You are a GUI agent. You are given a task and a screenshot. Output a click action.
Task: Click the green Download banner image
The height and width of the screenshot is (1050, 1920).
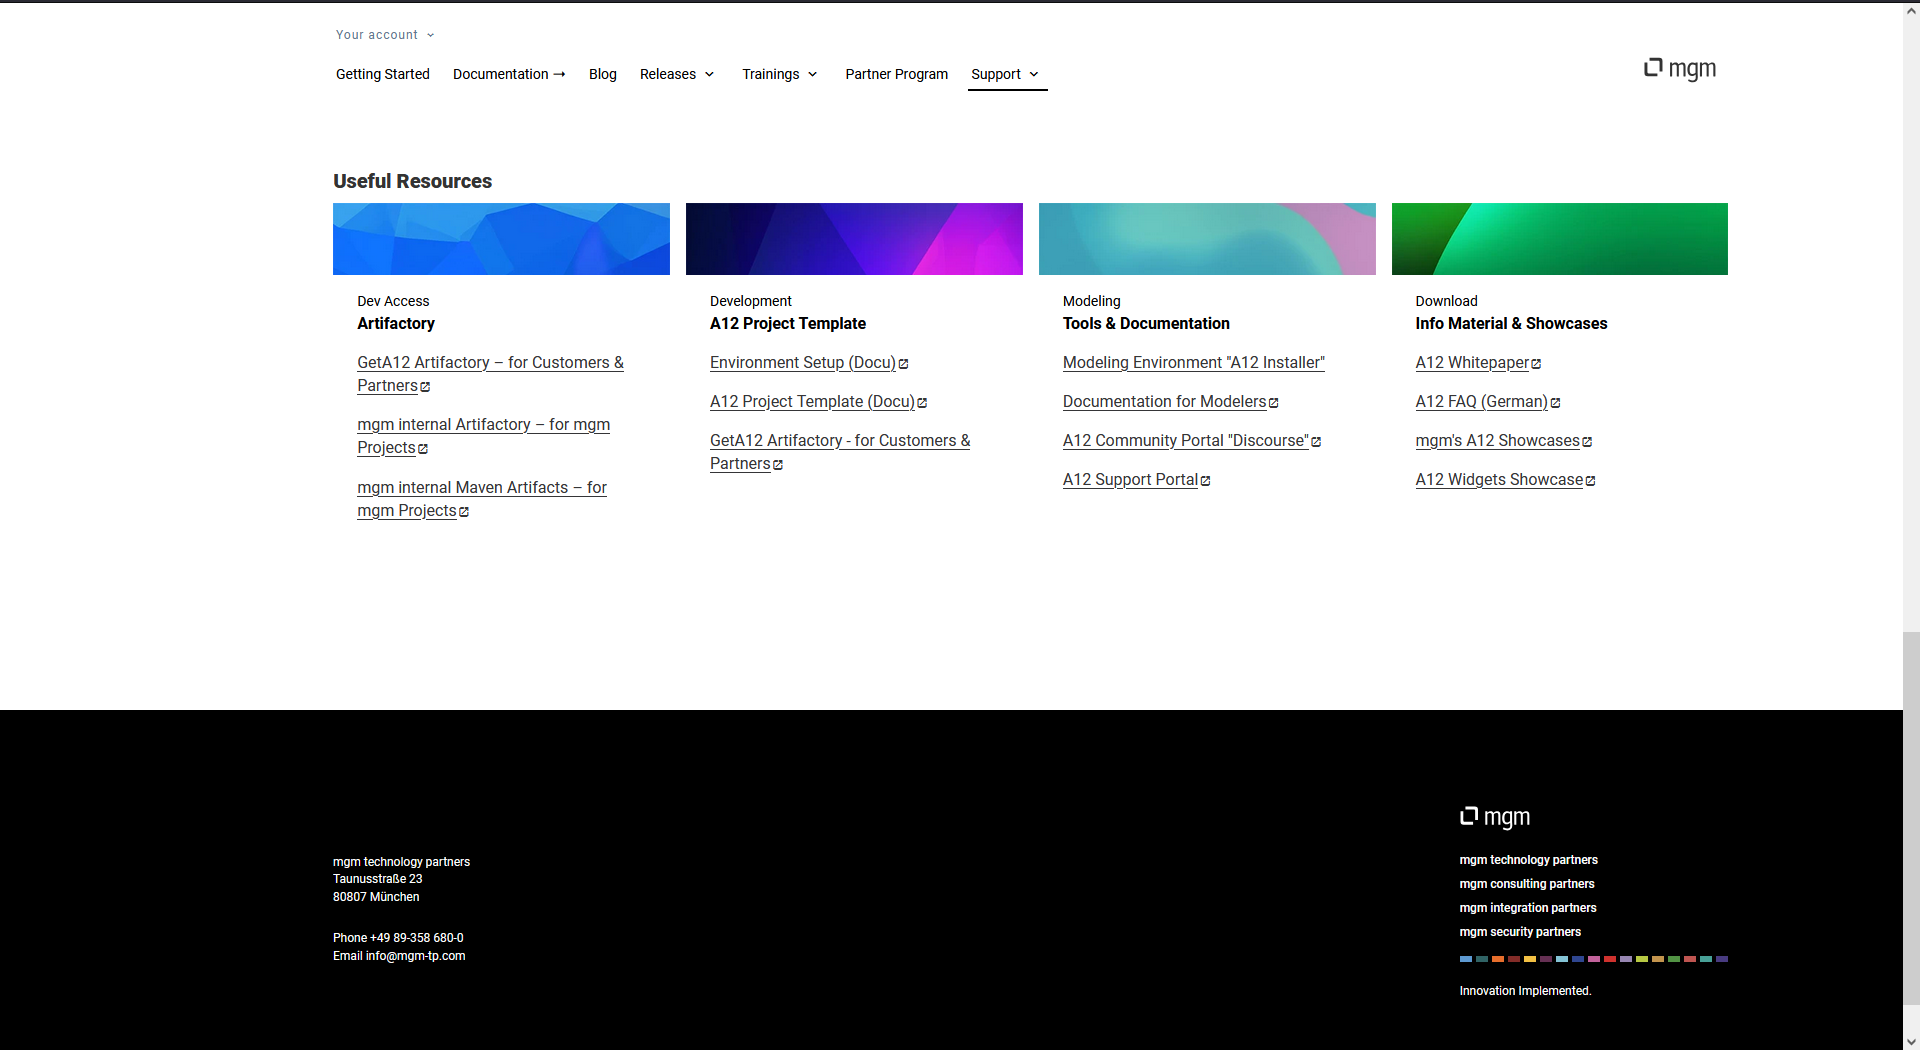1560,239
